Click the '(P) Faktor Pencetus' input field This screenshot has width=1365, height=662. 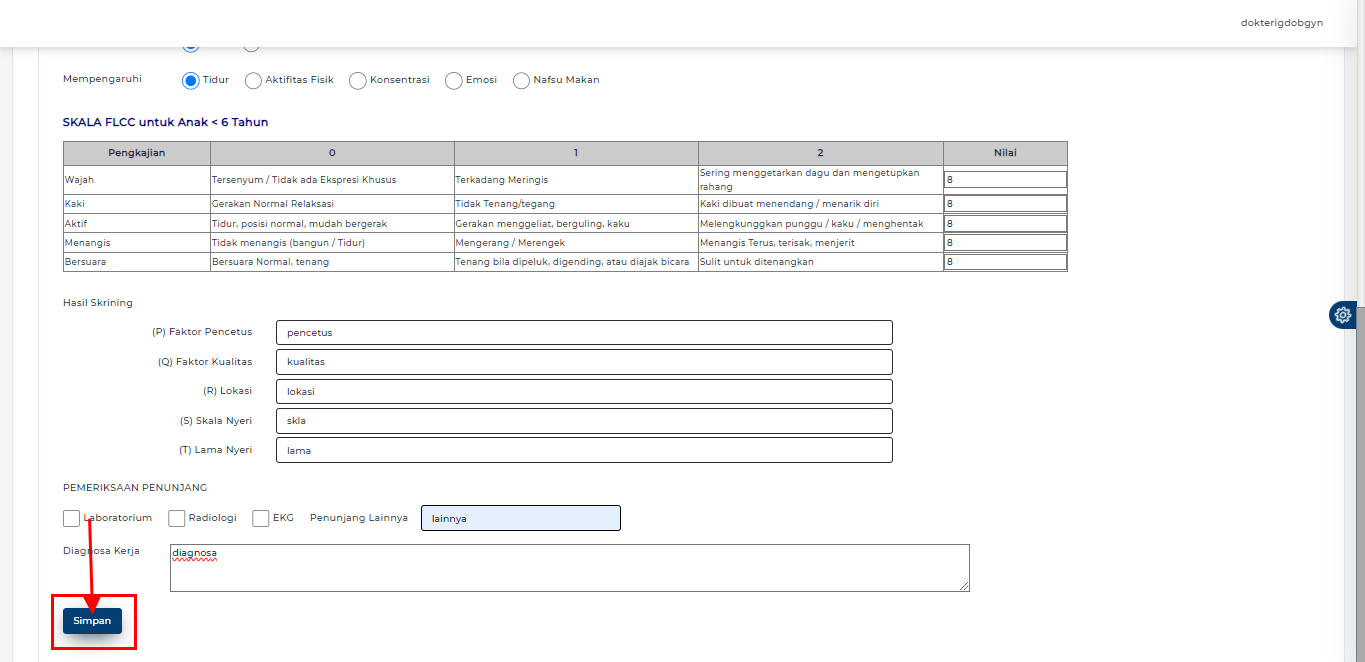coord(584,332)
